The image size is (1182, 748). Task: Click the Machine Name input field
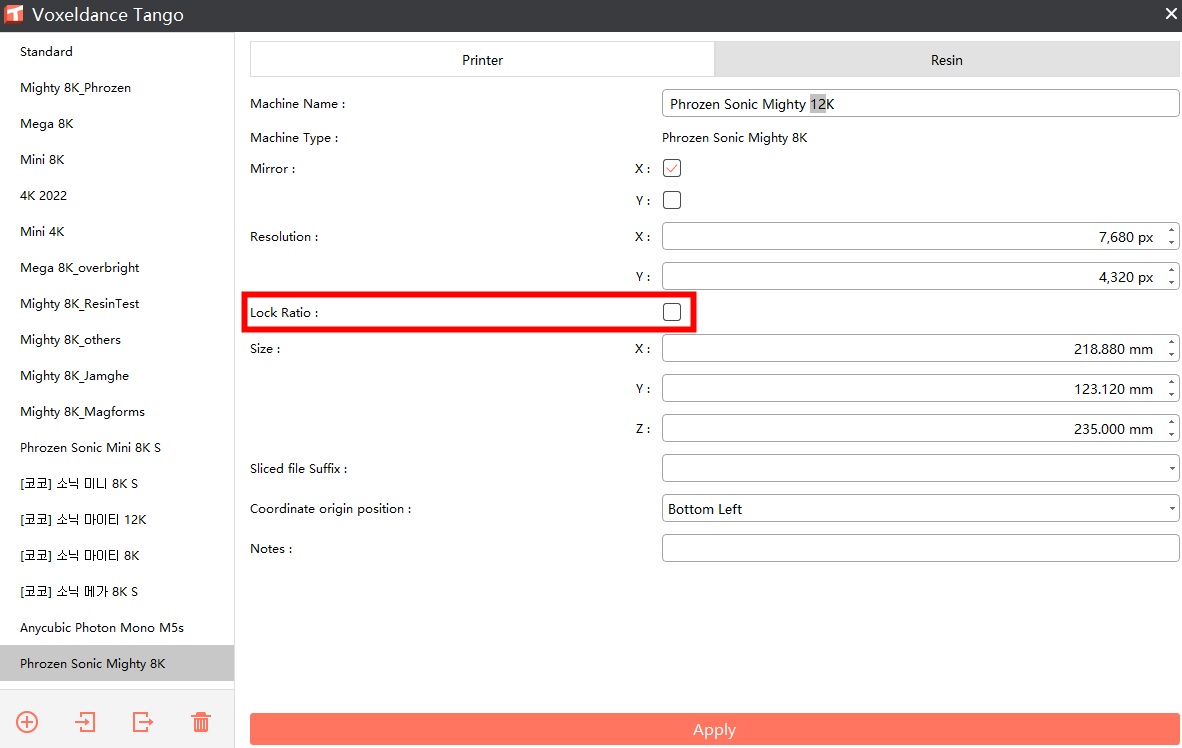[920, 103]
